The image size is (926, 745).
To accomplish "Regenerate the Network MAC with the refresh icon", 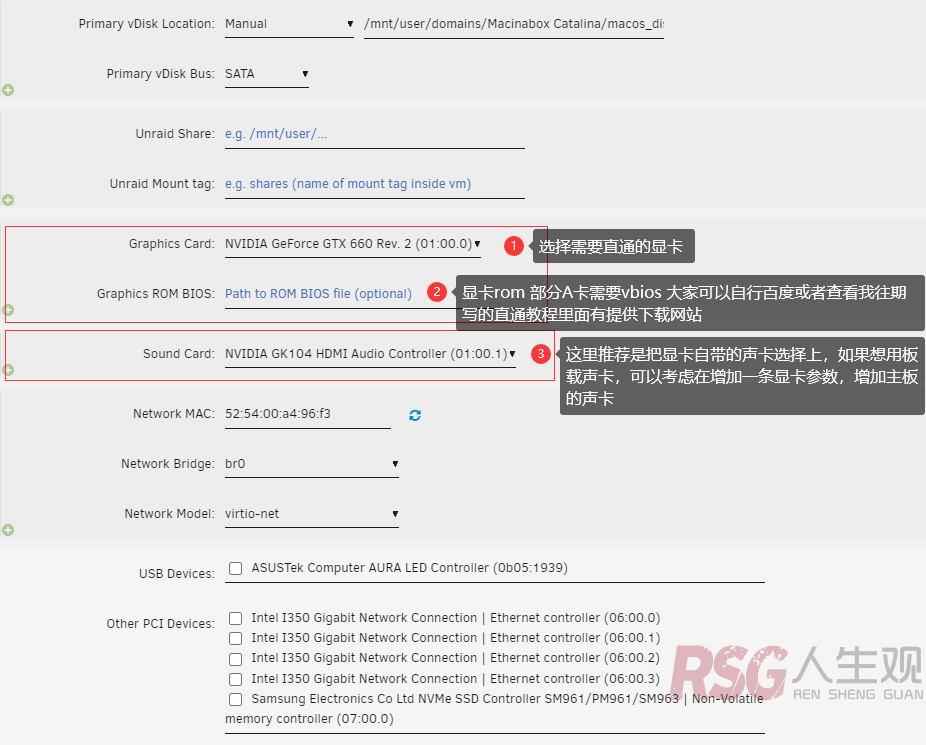I will click(415, 415).
